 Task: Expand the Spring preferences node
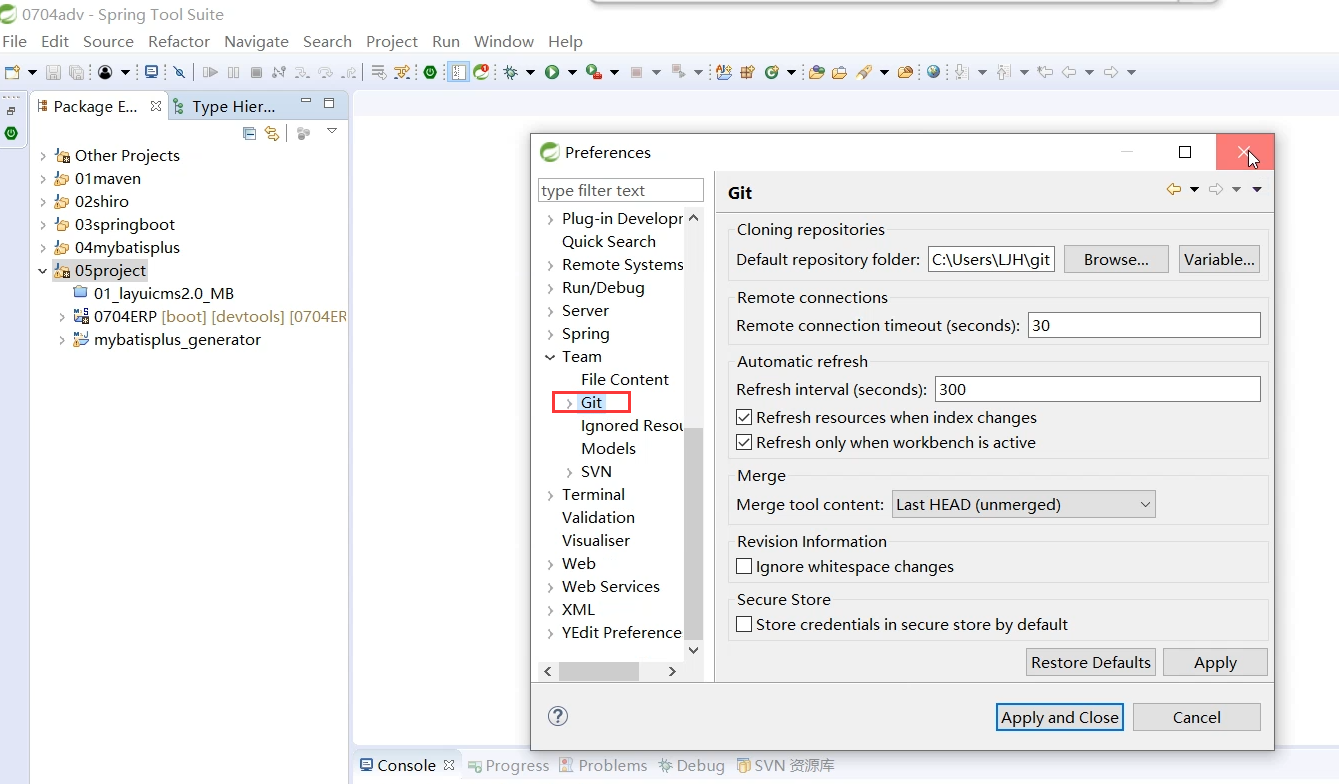(550, 334)
